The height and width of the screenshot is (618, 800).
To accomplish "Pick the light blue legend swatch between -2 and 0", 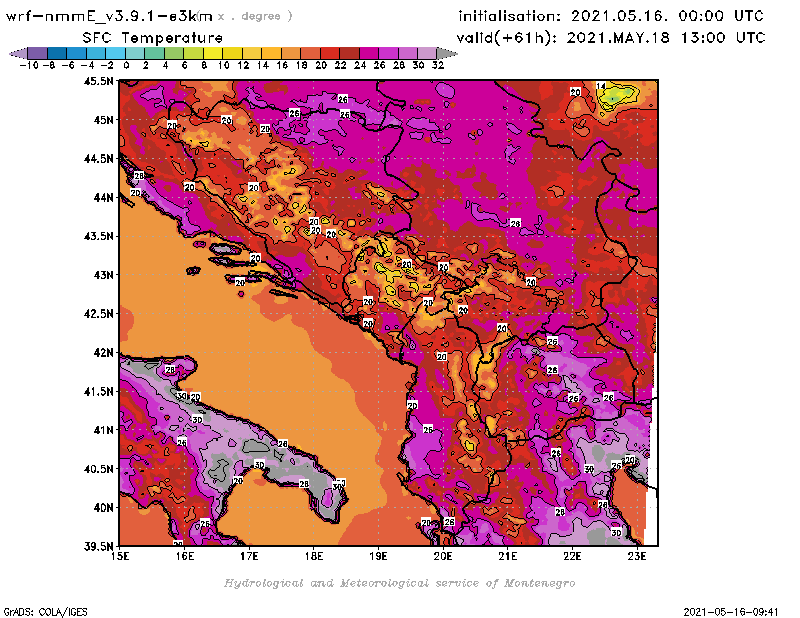I will pyautogui.click(x=115, y=53).
